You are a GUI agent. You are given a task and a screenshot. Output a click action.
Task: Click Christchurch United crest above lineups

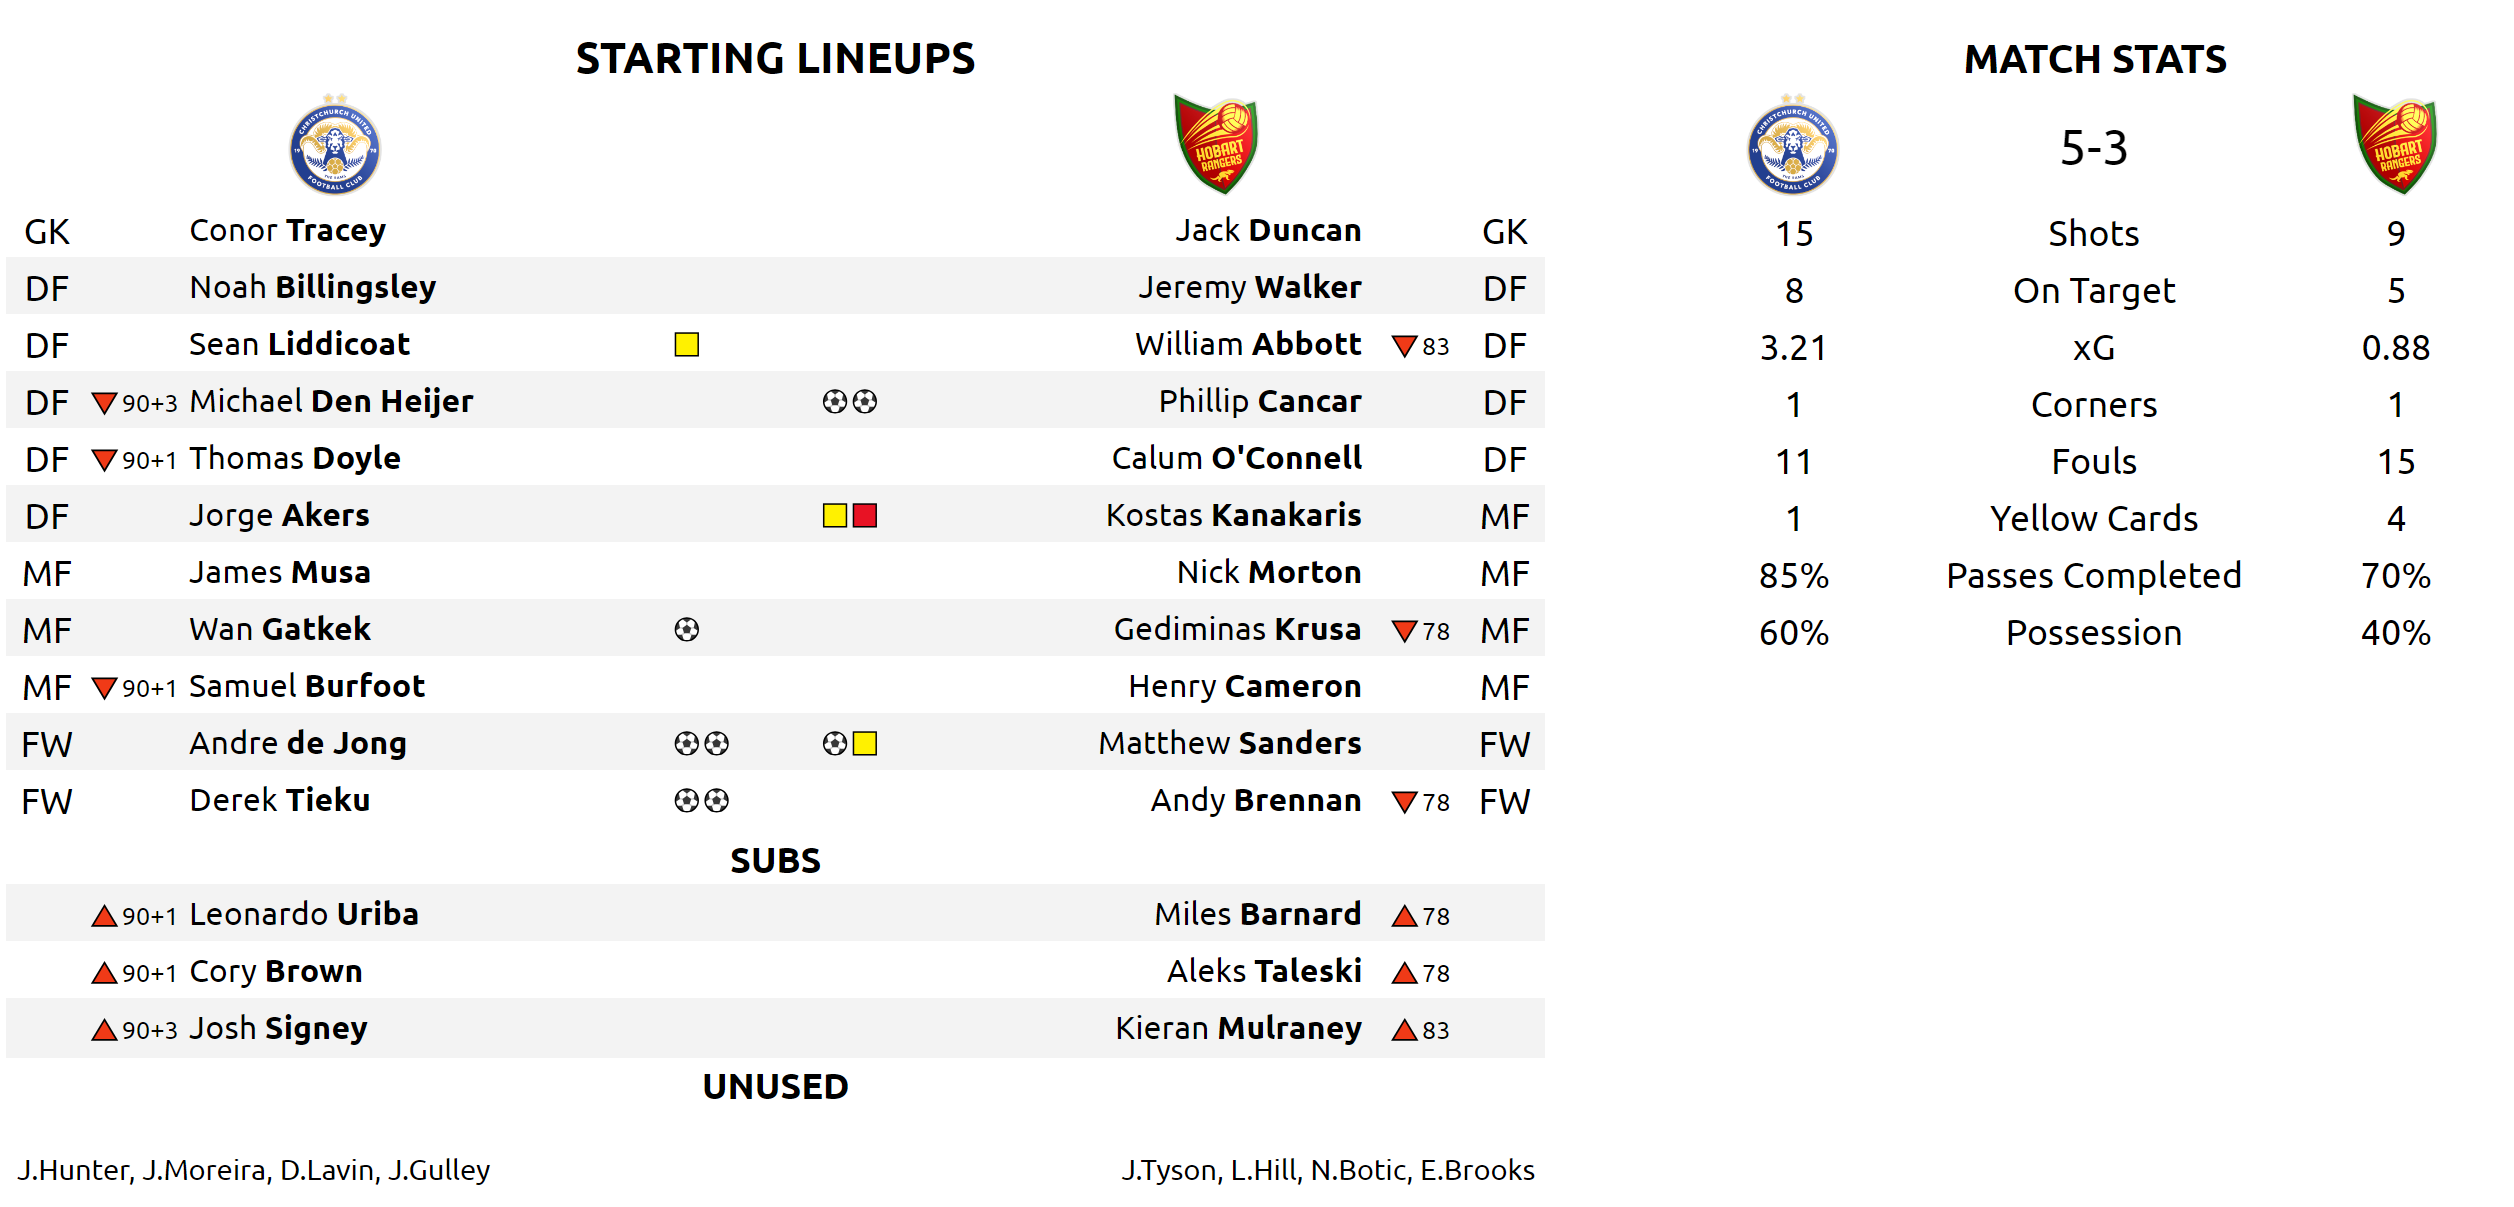pyautogui.click(x=334, y=146)
